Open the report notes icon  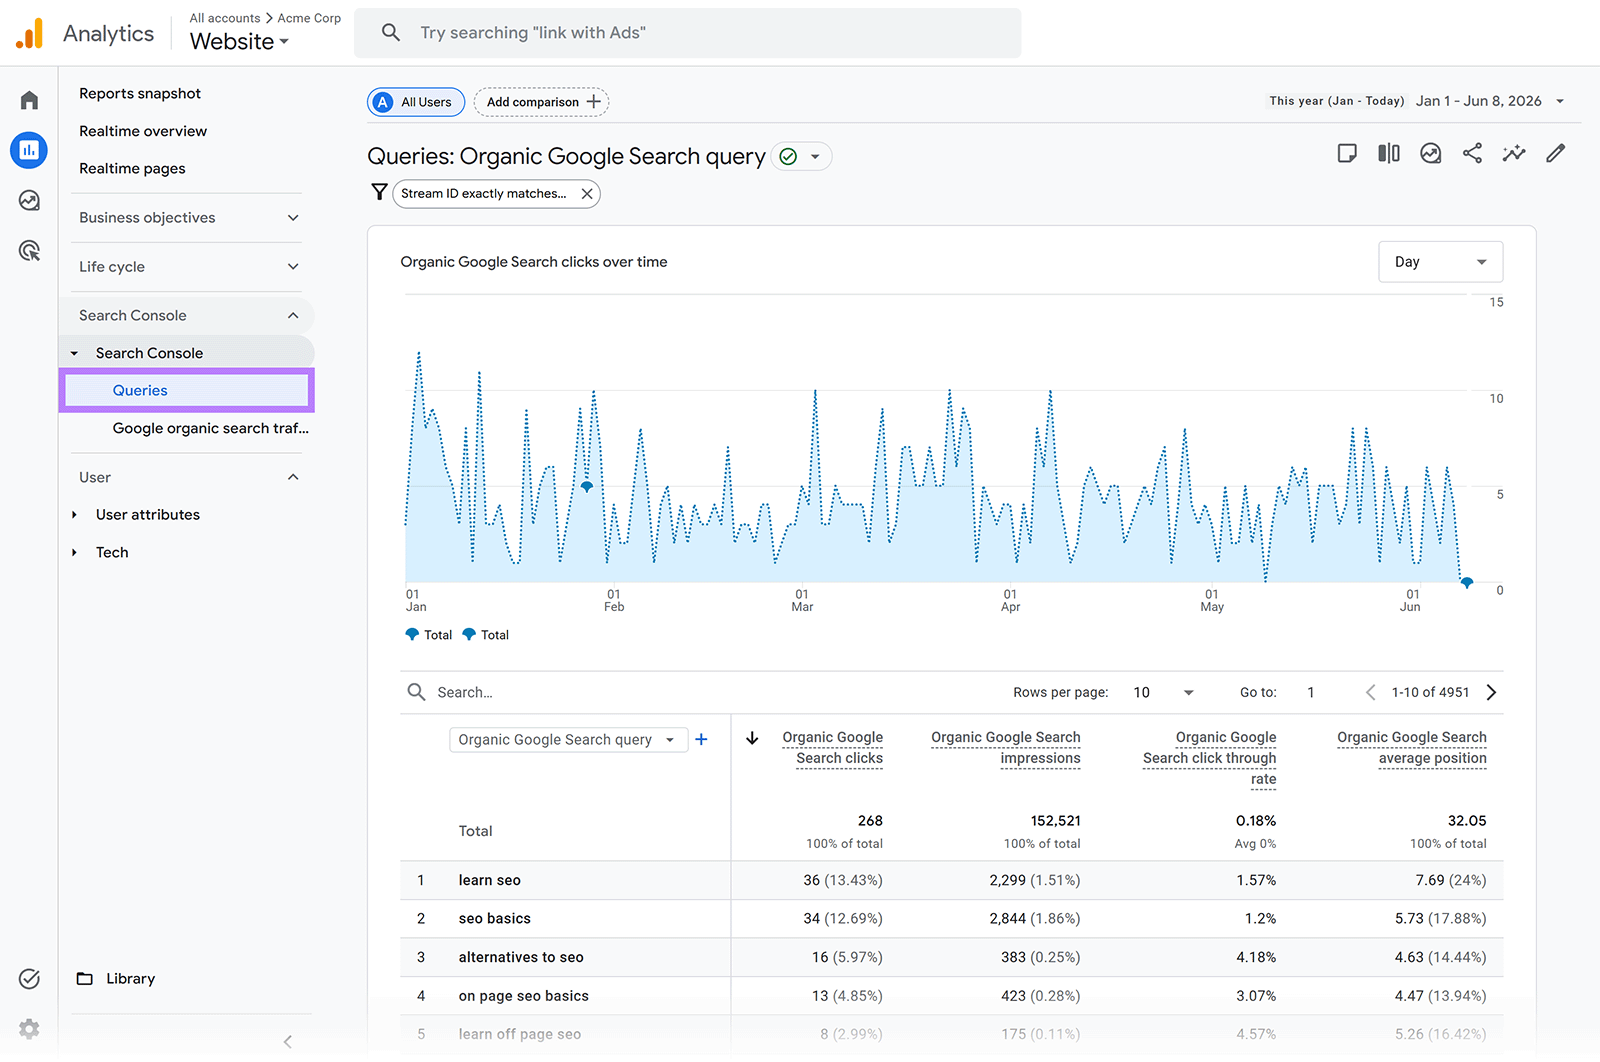(1347, 153)
